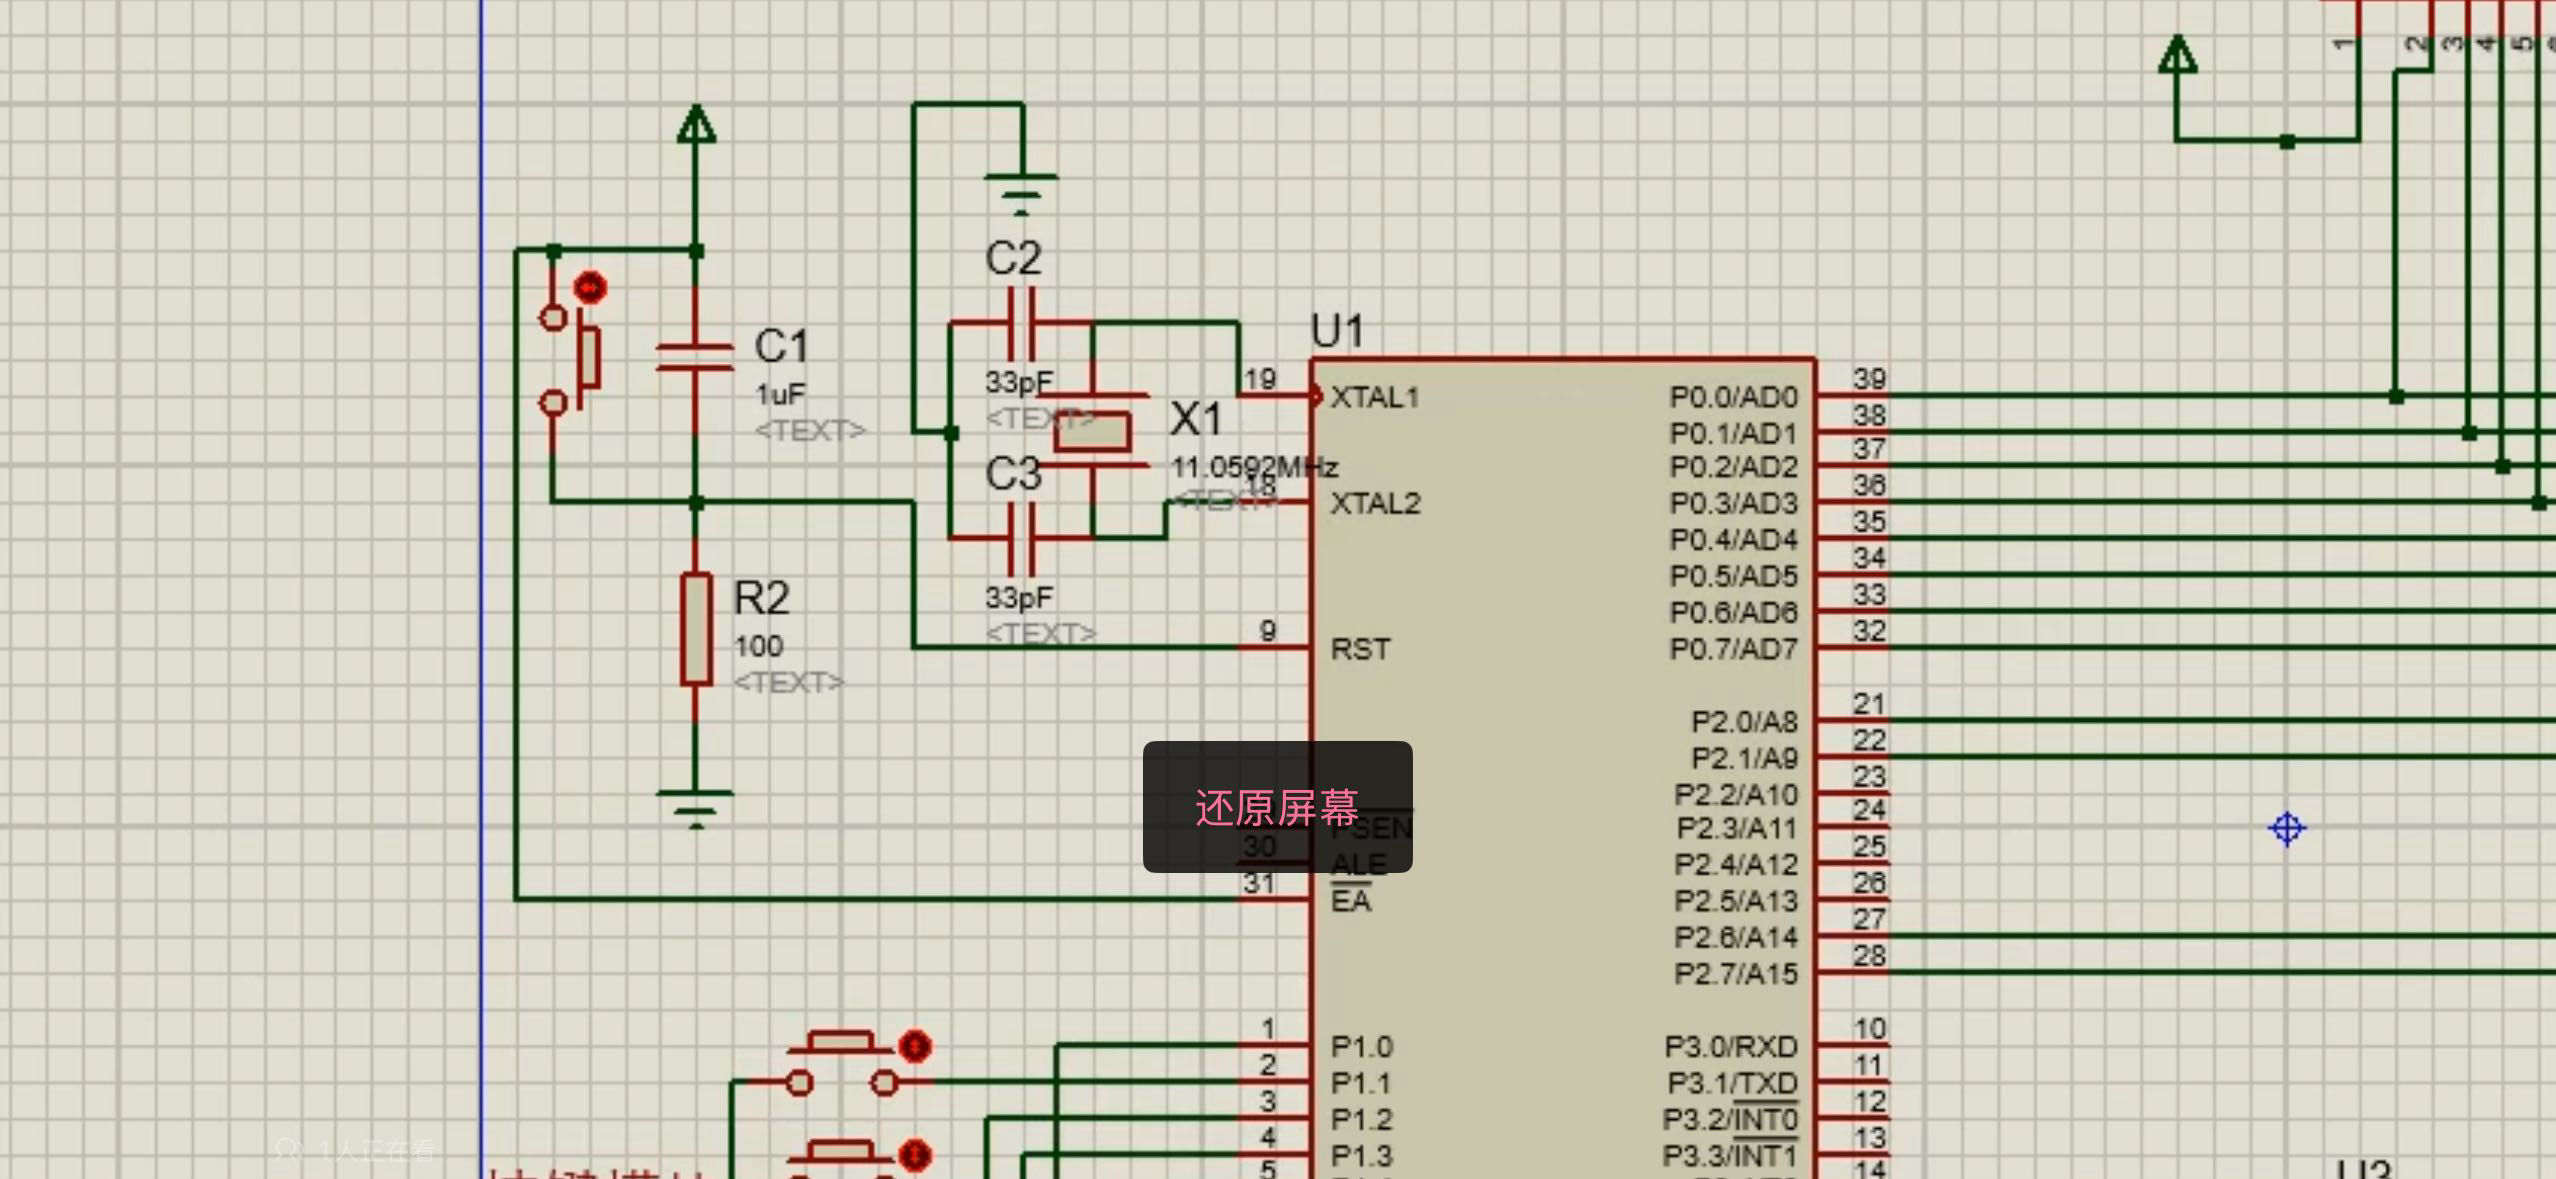Click pin number 31 at EA
2556x1179 pixels.
tap(1258, 883)
